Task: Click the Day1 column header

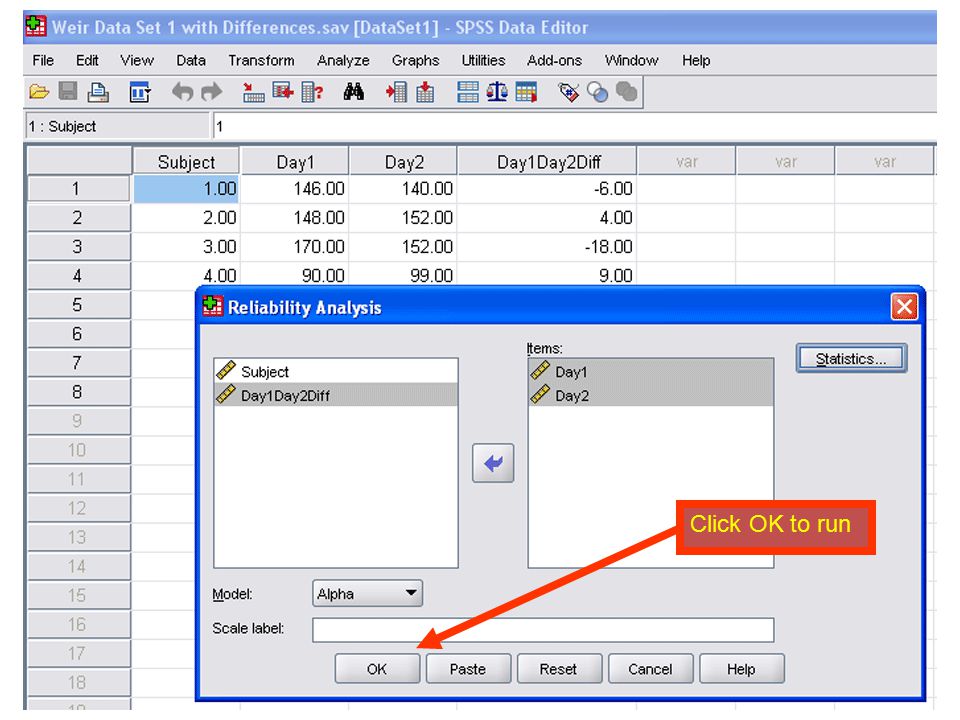Action: 295,162
